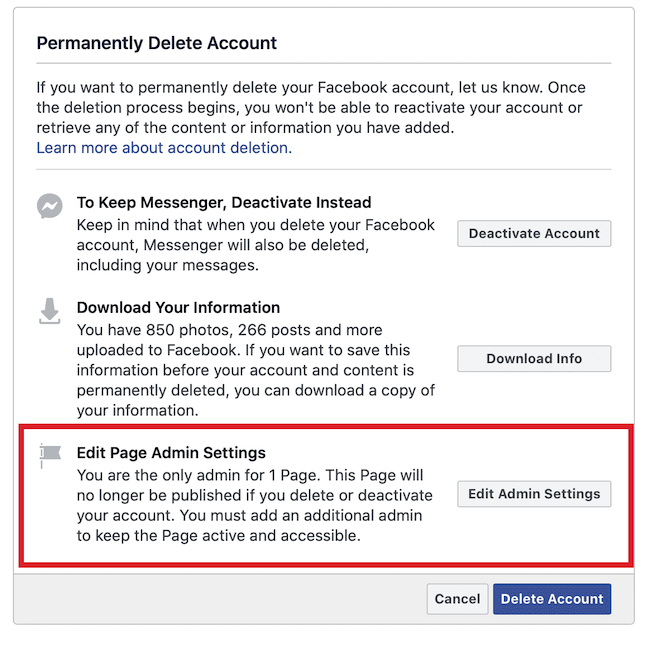Cancel the account deletion dialog
Screen dimensions: 650x646
pos(457,599)
